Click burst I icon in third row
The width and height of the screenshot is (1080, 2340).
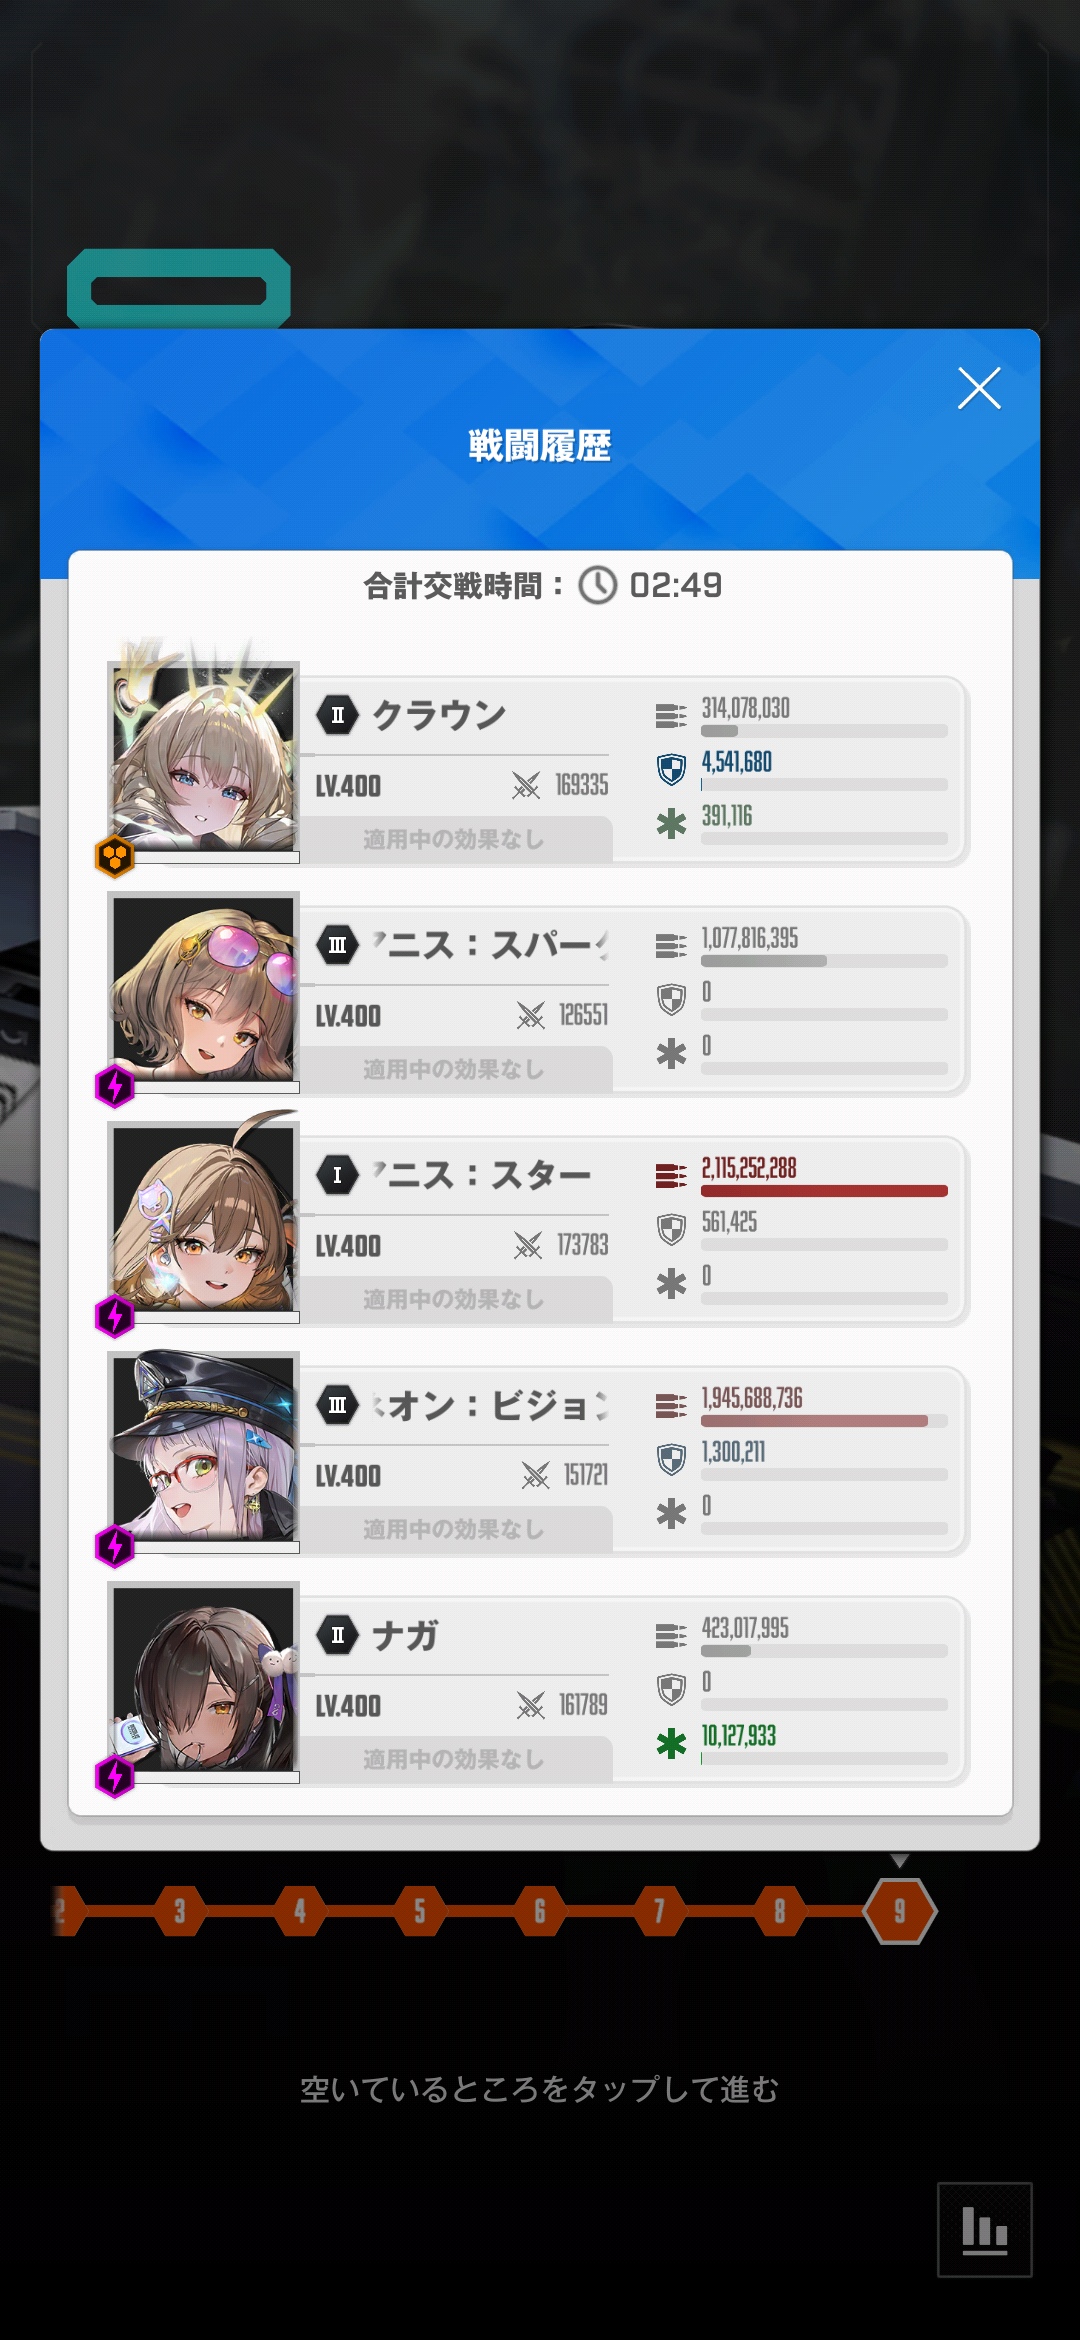338,1175
